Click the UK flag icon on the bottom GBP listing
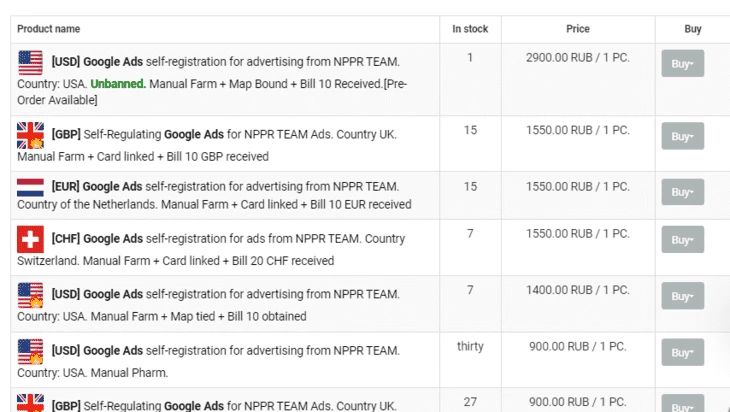Screen dimensions: 730x412 point(30,403)
